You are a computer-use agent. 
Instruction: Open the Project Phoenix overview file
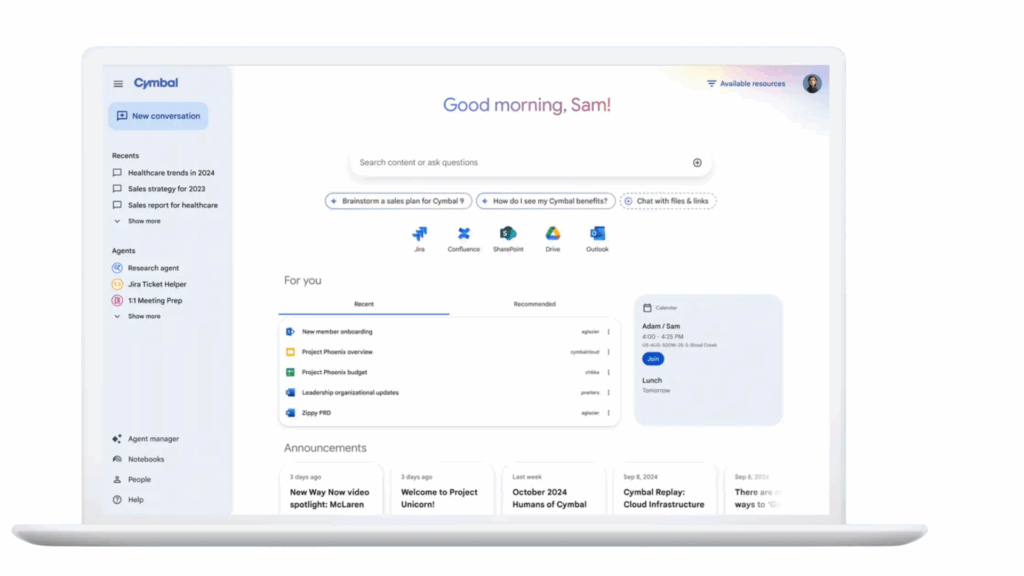[449, 352]
